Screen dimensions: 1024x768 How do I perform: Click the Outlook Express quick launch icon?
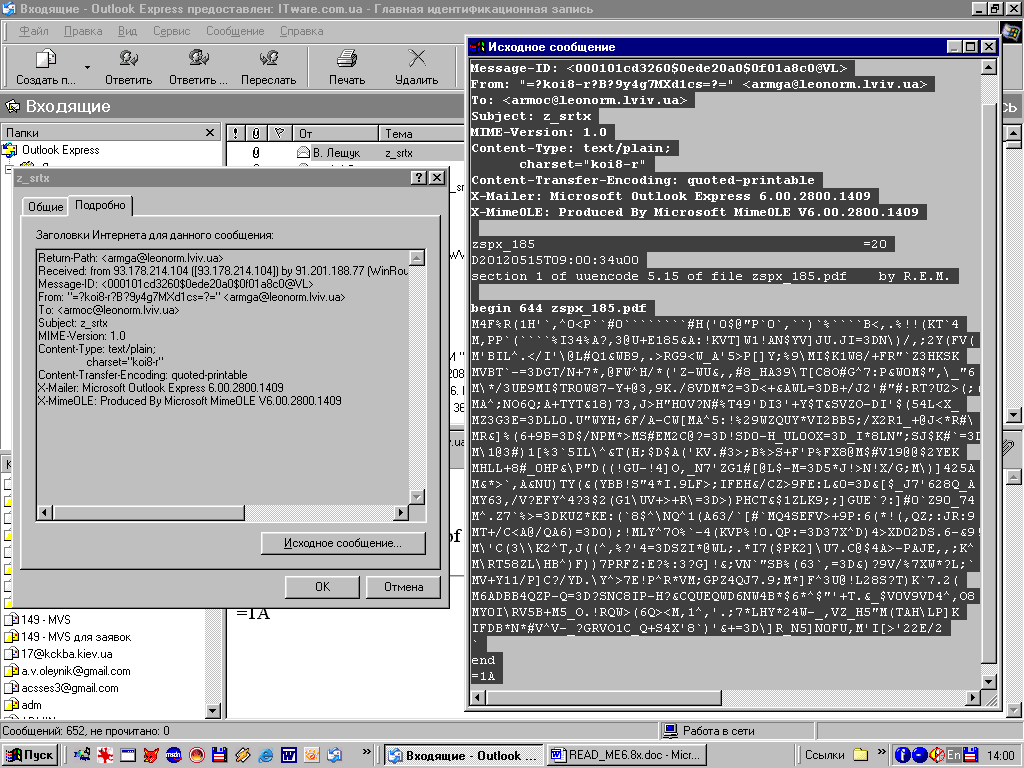coord(334,756)
